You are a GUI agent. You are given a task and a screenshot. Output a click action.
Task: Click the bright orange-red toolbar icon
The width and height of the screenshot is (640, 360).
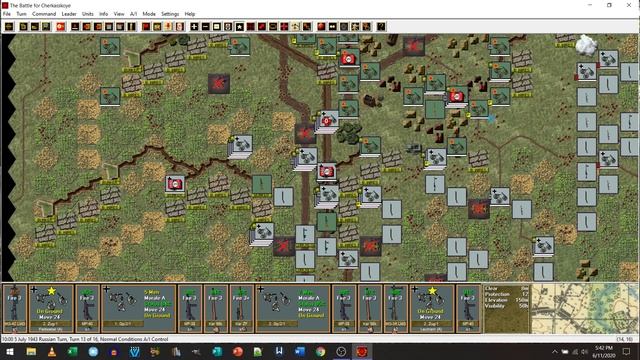click(60, 27)
